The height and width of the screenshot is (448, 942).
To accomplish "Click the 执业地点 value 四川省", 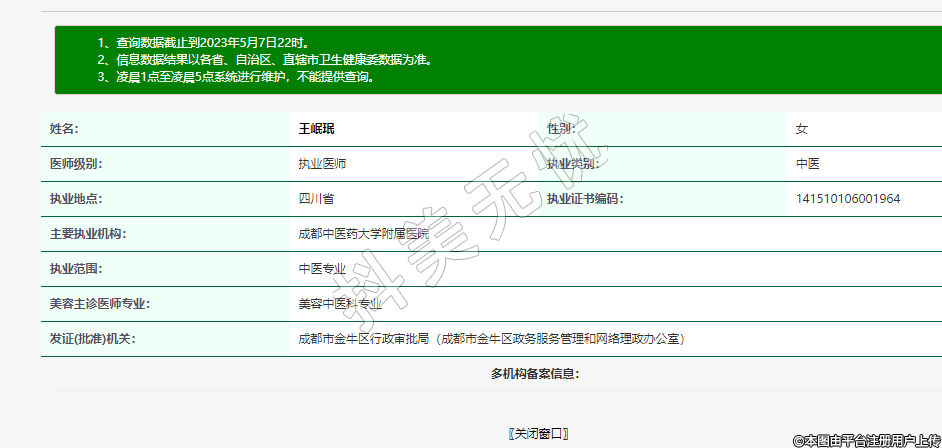I will [316, 199].
